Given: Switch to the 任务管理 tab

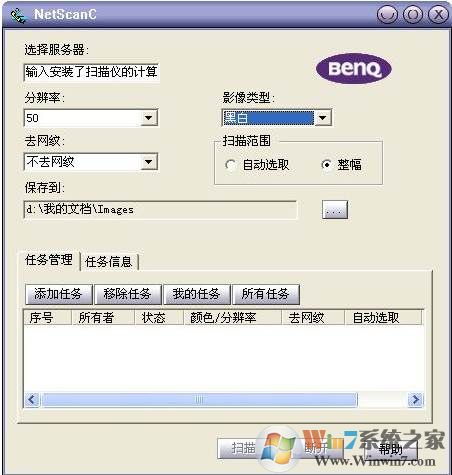Looking at the screenshot, I should coord(49,260).
